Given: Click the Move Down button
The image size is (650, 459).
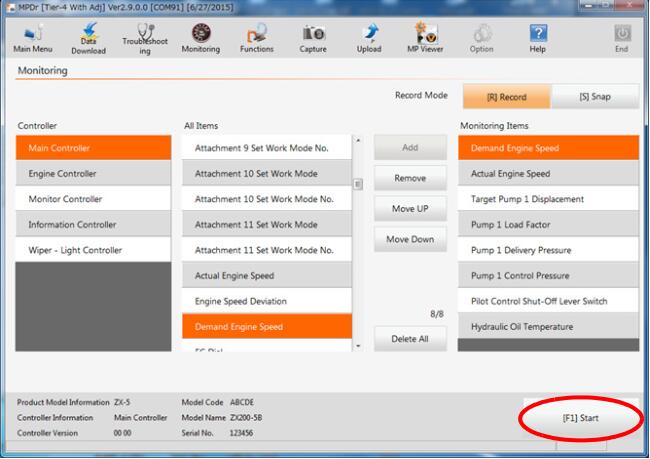Looking at the screenshot, I should pos(410,240).
